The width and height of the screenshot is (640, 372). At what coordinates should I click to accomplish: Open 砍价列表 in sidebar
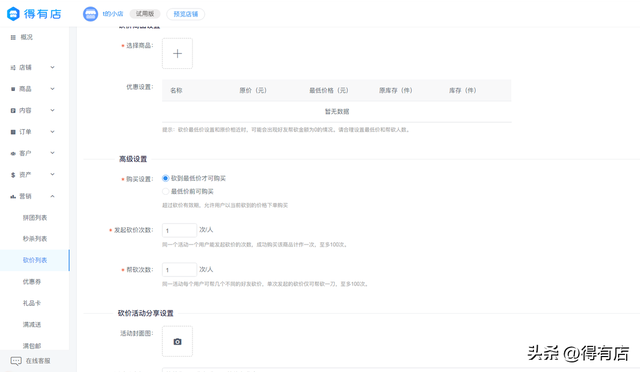[x=35, y=260]
